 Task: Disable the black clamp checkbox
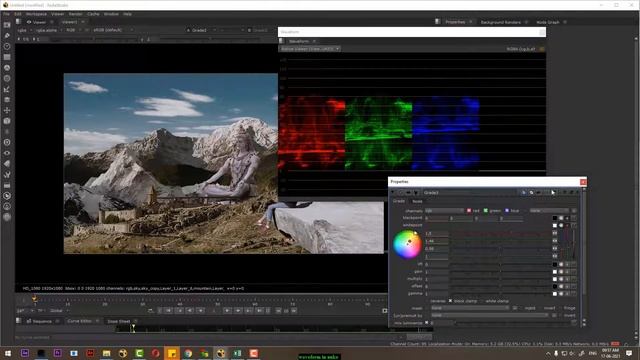[x=450, y=301]
